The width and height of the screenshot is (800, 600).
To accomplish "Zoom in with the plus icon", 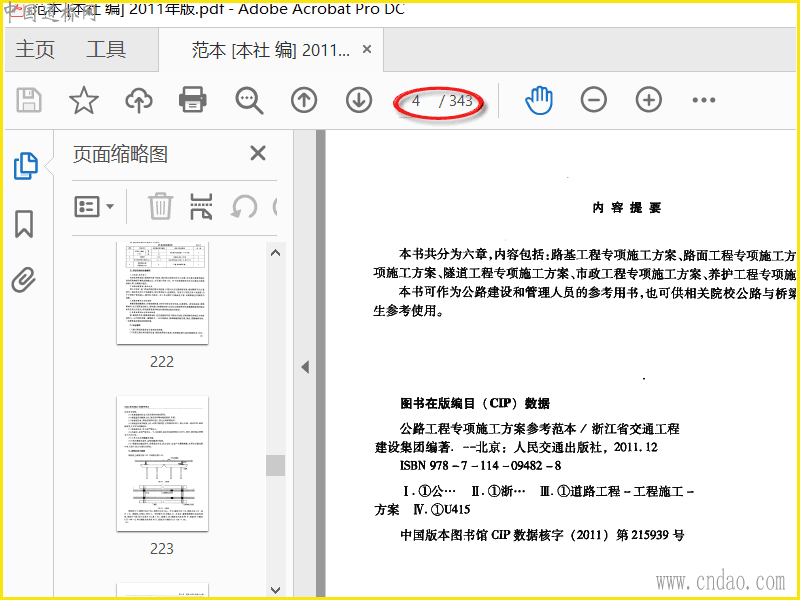I will tap(649, 100).
